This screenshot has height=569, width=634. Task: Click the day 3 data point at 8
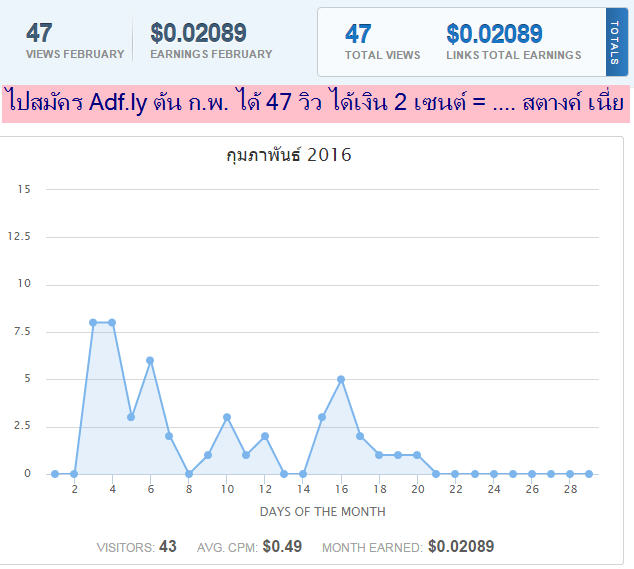[x=93, y=323]
